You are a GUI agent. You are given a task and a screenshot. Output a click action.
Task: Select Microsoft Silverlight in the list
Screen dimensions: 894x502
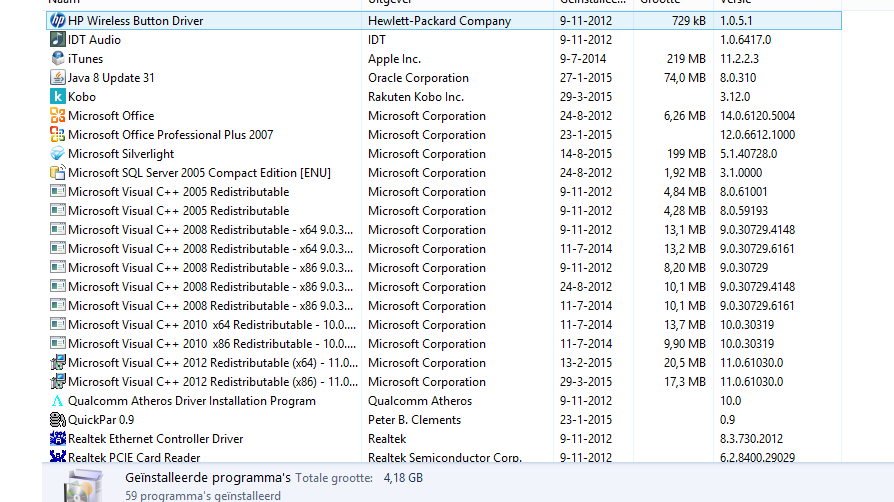tap(444, 153)
